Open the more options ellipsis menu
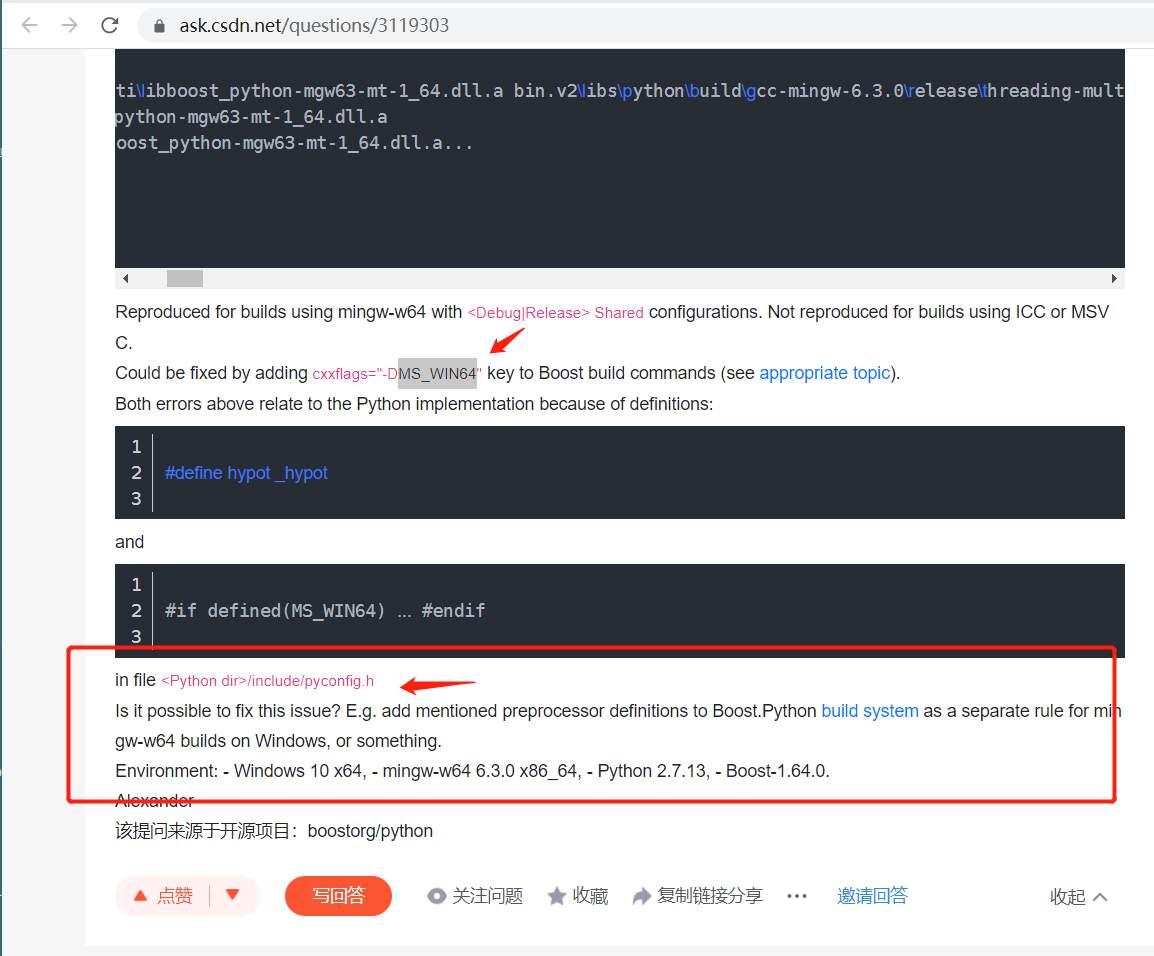 point(796,896)
